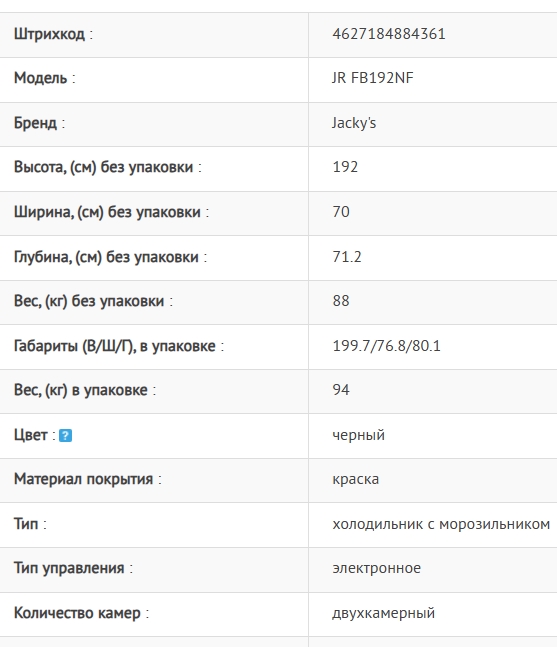Click the brand value Jacky's
Screen dimensions: 557x647
354,123
